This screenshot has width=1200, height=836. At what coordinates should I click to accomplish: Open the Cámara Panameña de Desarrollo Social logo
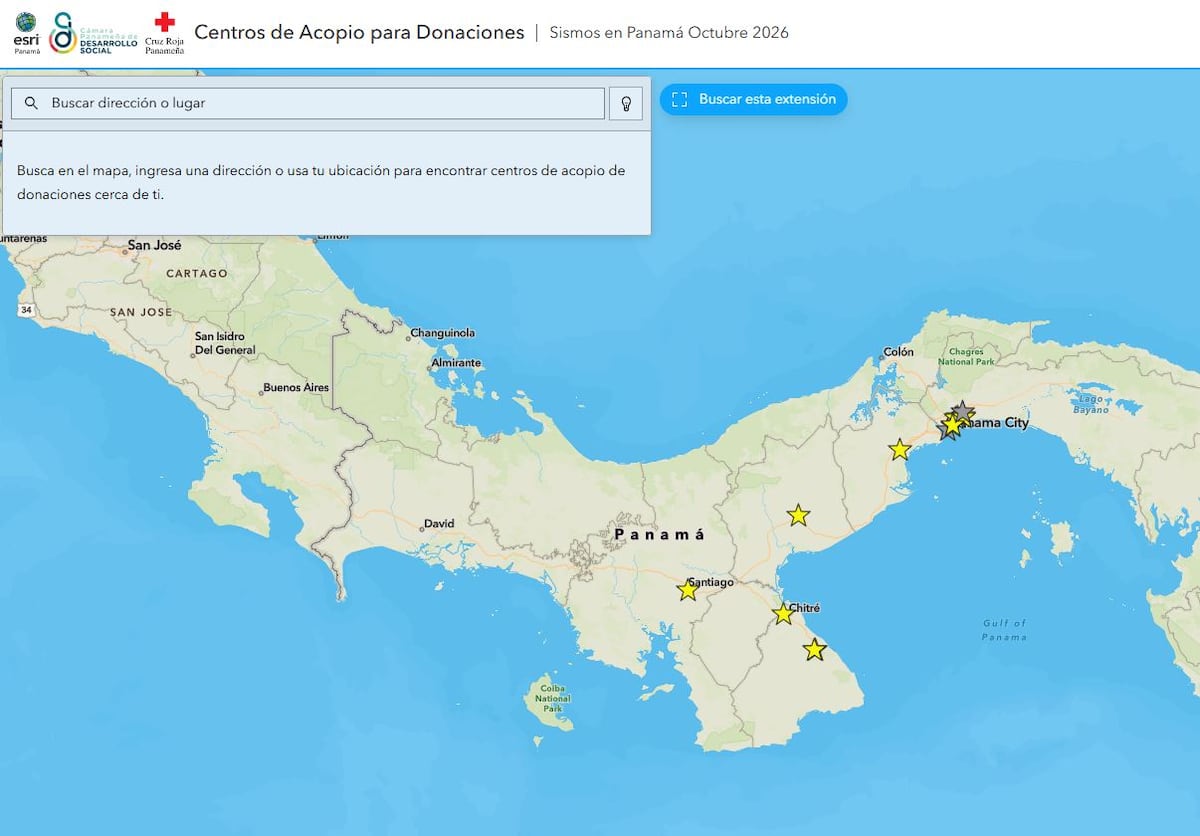point(93,33)
